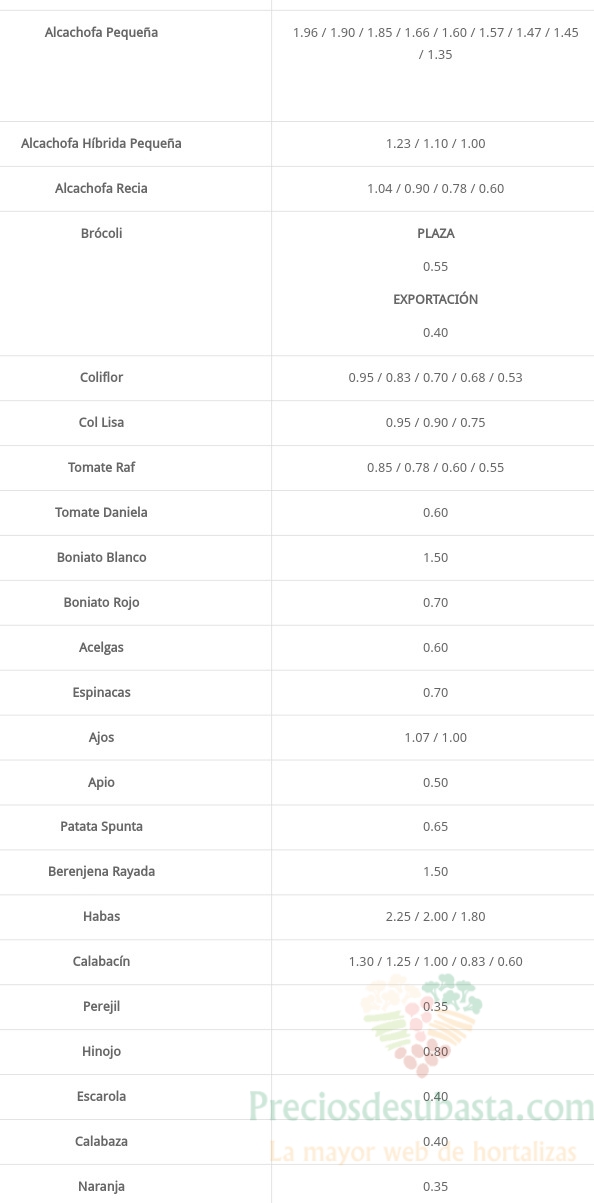Screen dimensions: 594x1203
Task: Select the Ajos price 1.07 / 1.00
Action: (x=436, y=737)
